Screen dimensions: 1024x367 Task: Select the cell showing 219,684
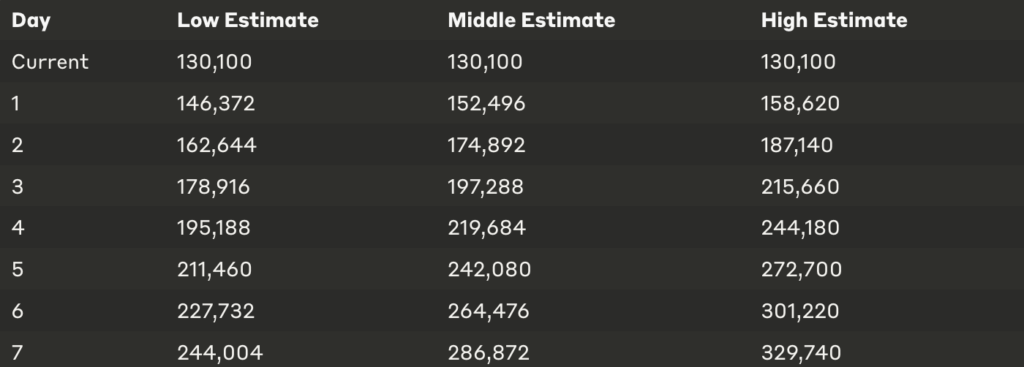coord(486,228)
